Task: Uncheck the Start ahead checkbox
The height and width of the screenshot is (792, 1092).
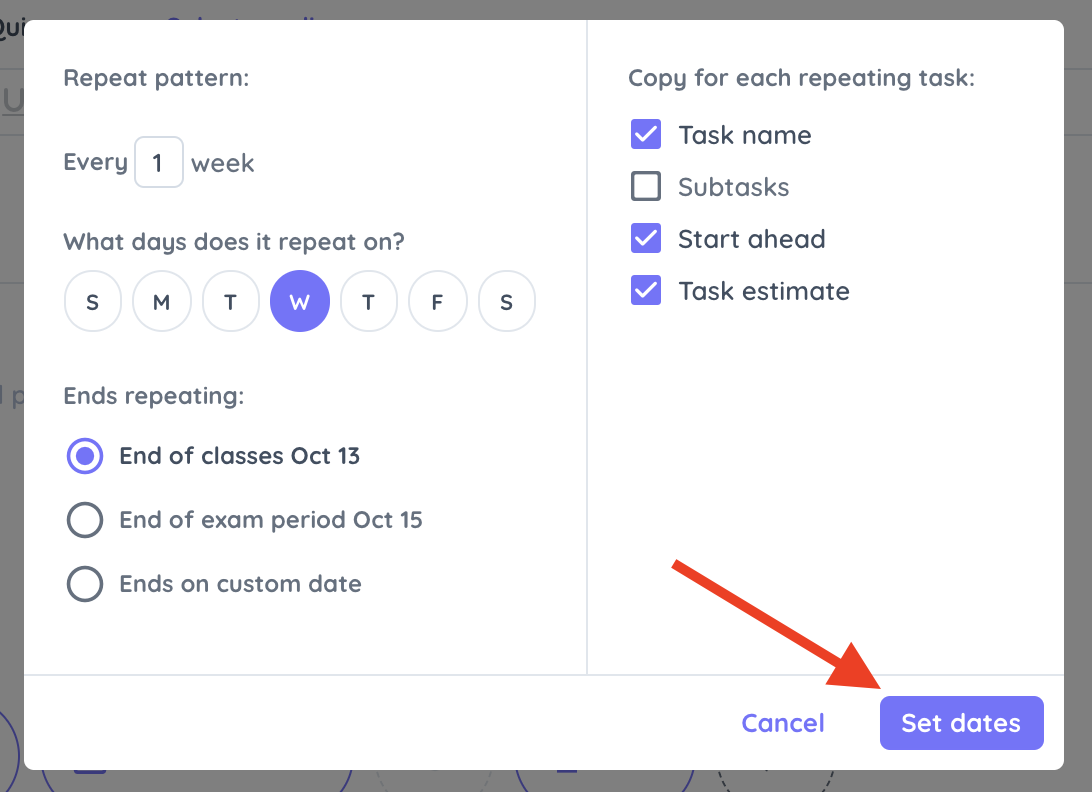Action: pos(646,238)
